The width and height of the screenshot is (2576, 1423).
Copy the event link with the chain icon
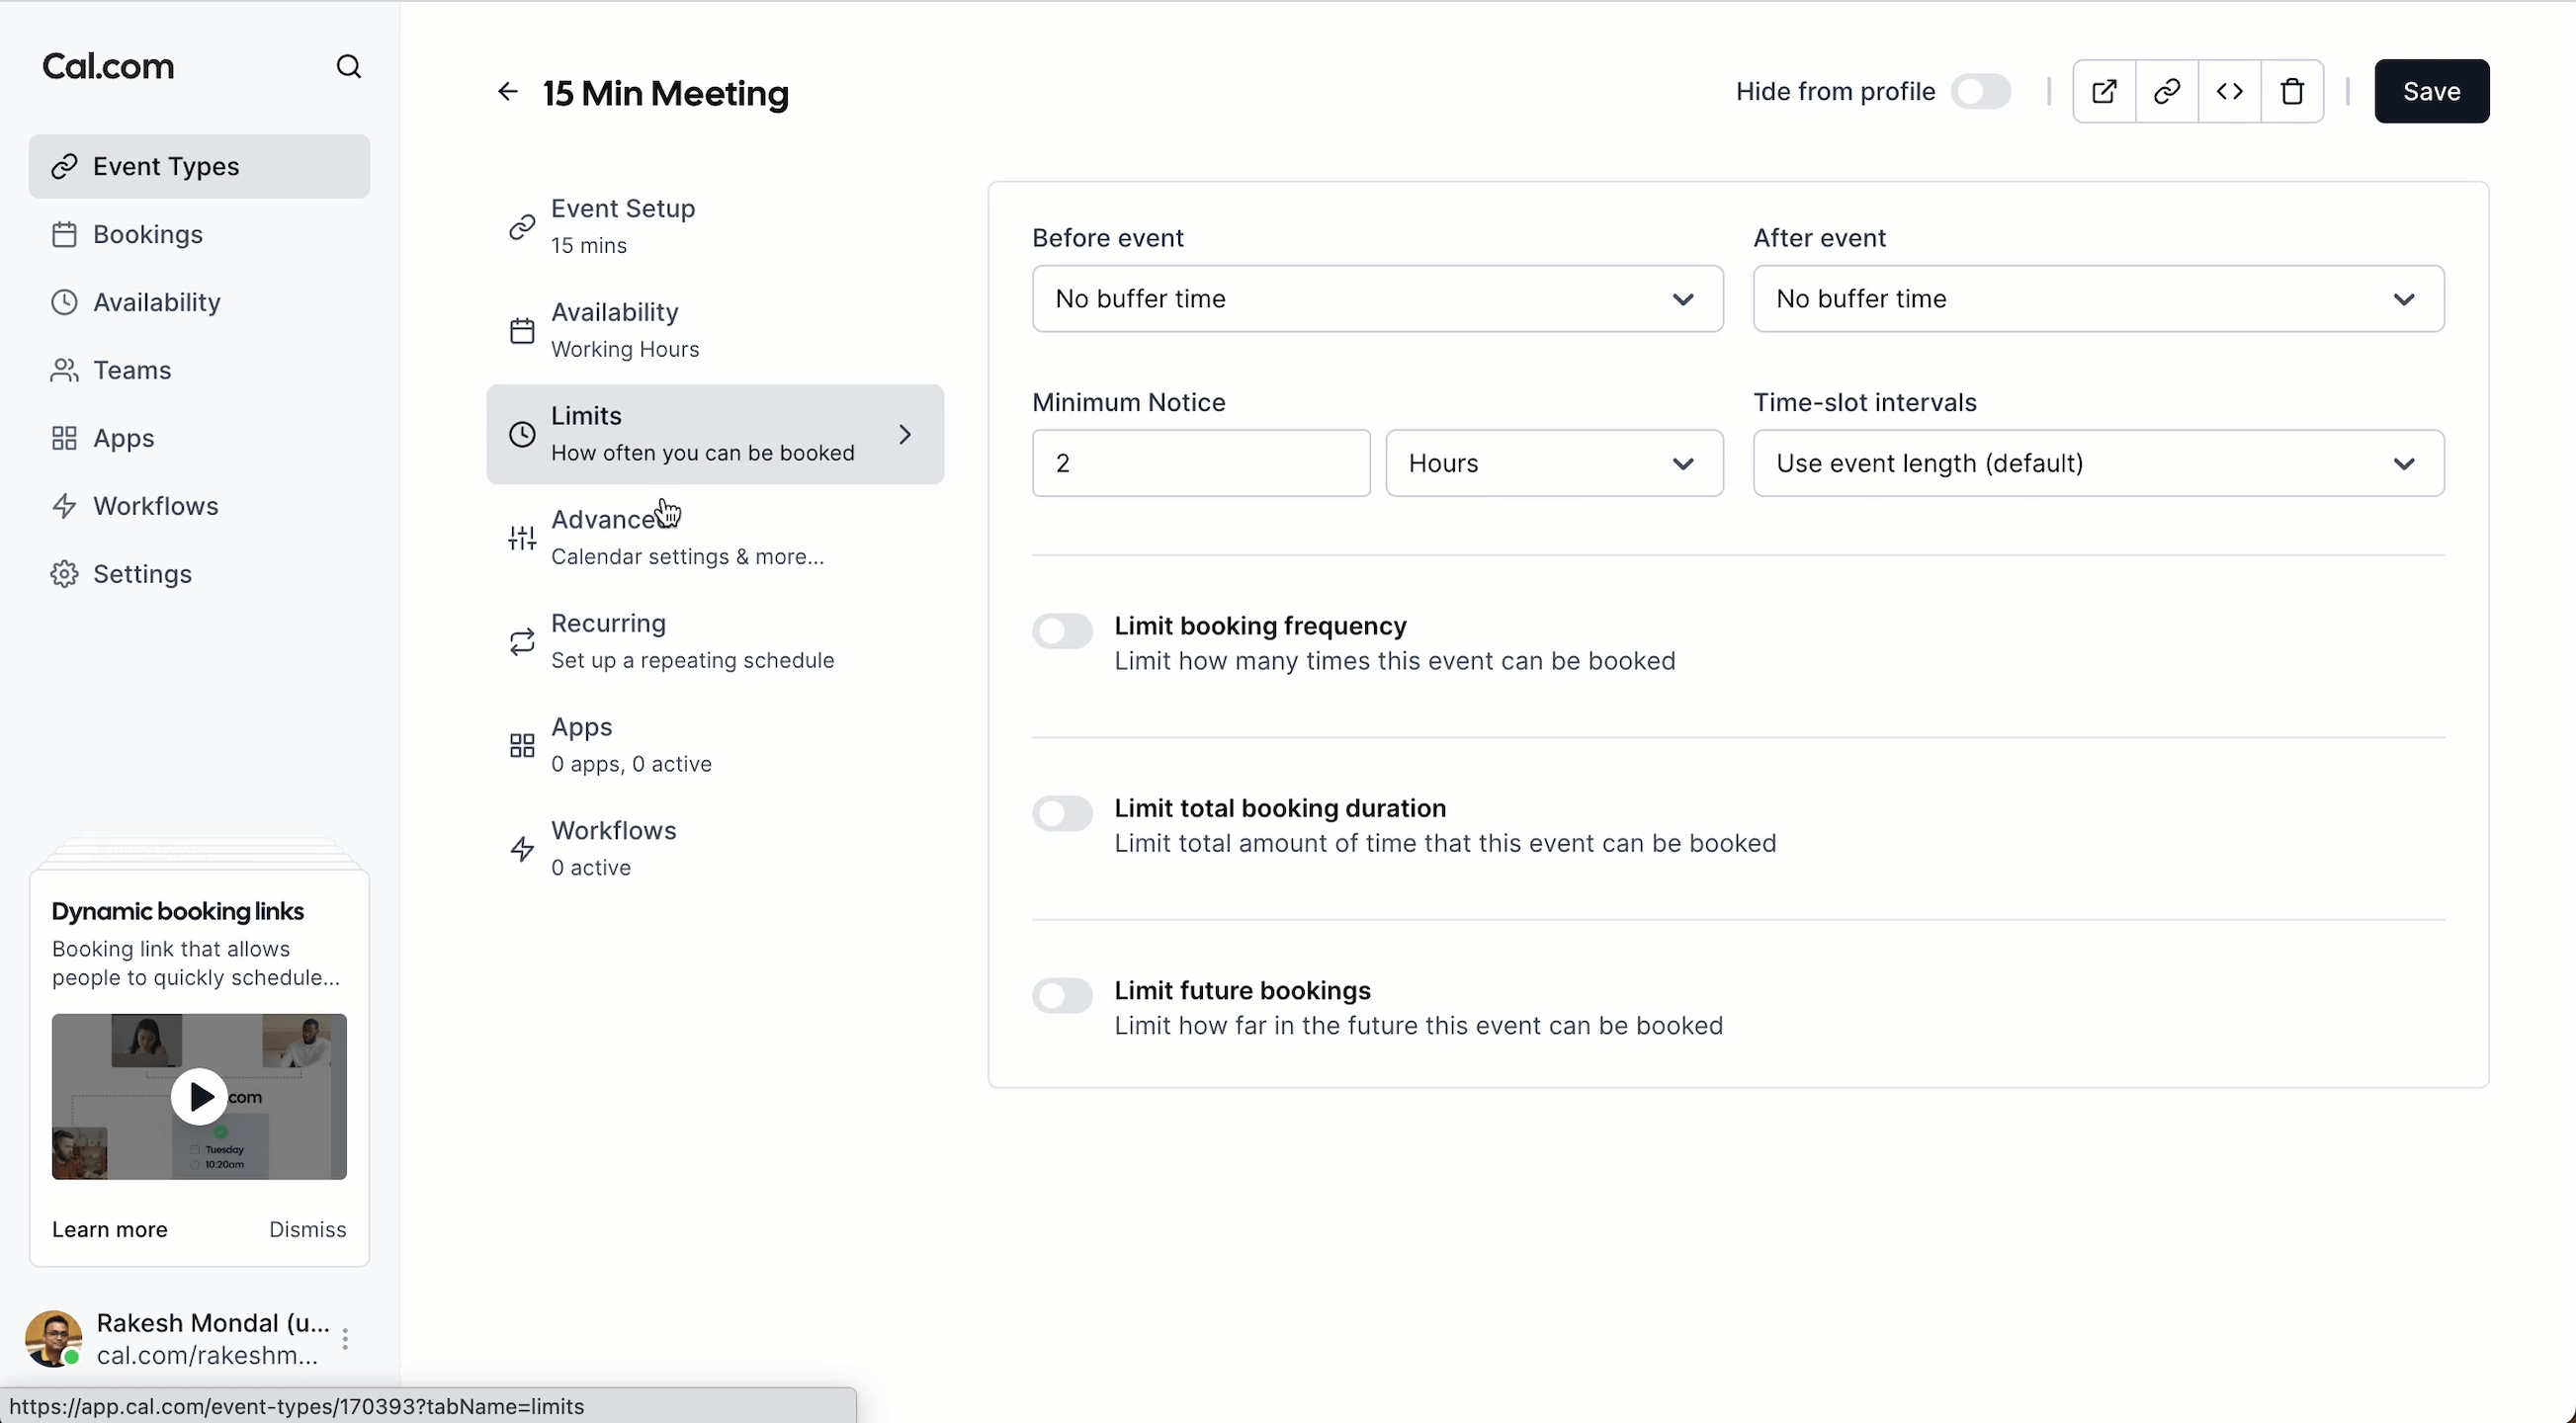2167,91
